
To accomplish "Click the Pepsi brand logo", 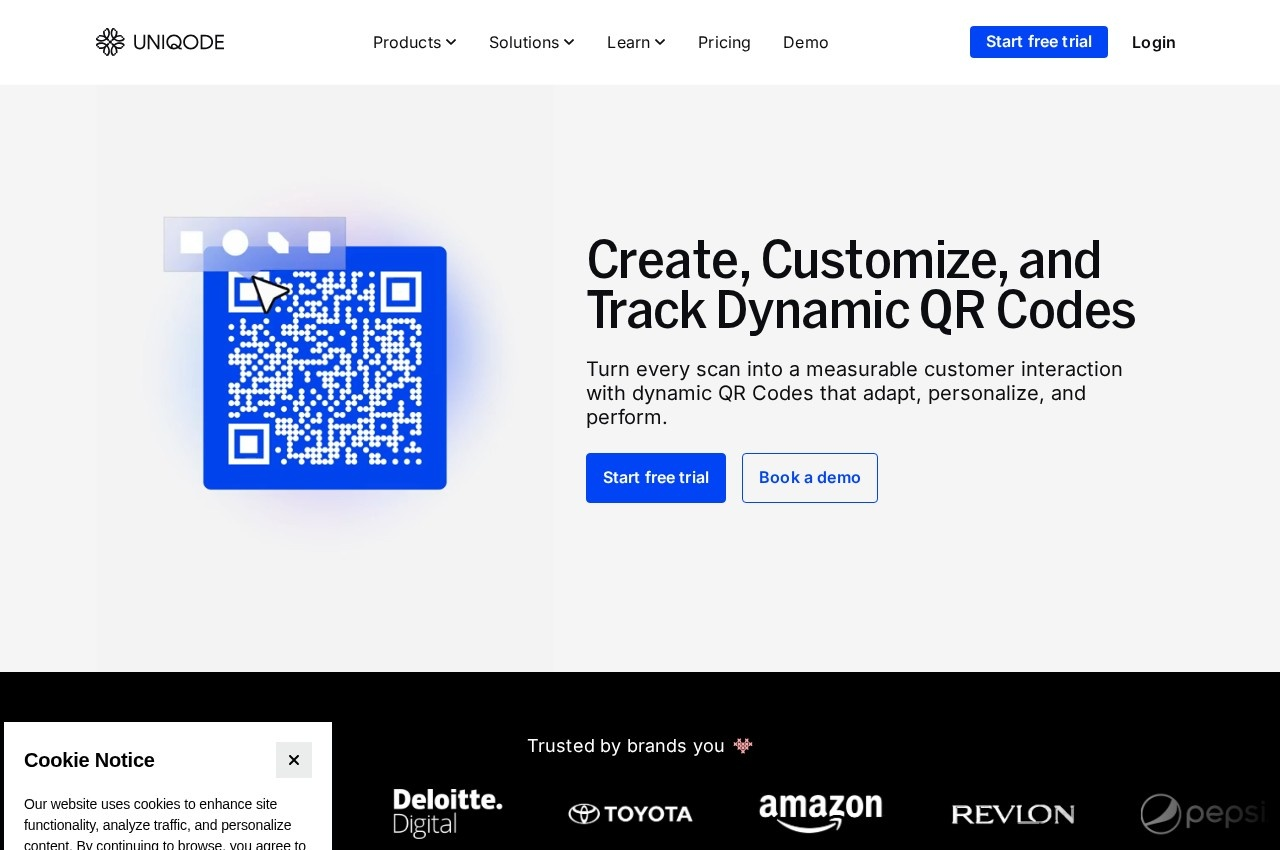I will 1204,814.
